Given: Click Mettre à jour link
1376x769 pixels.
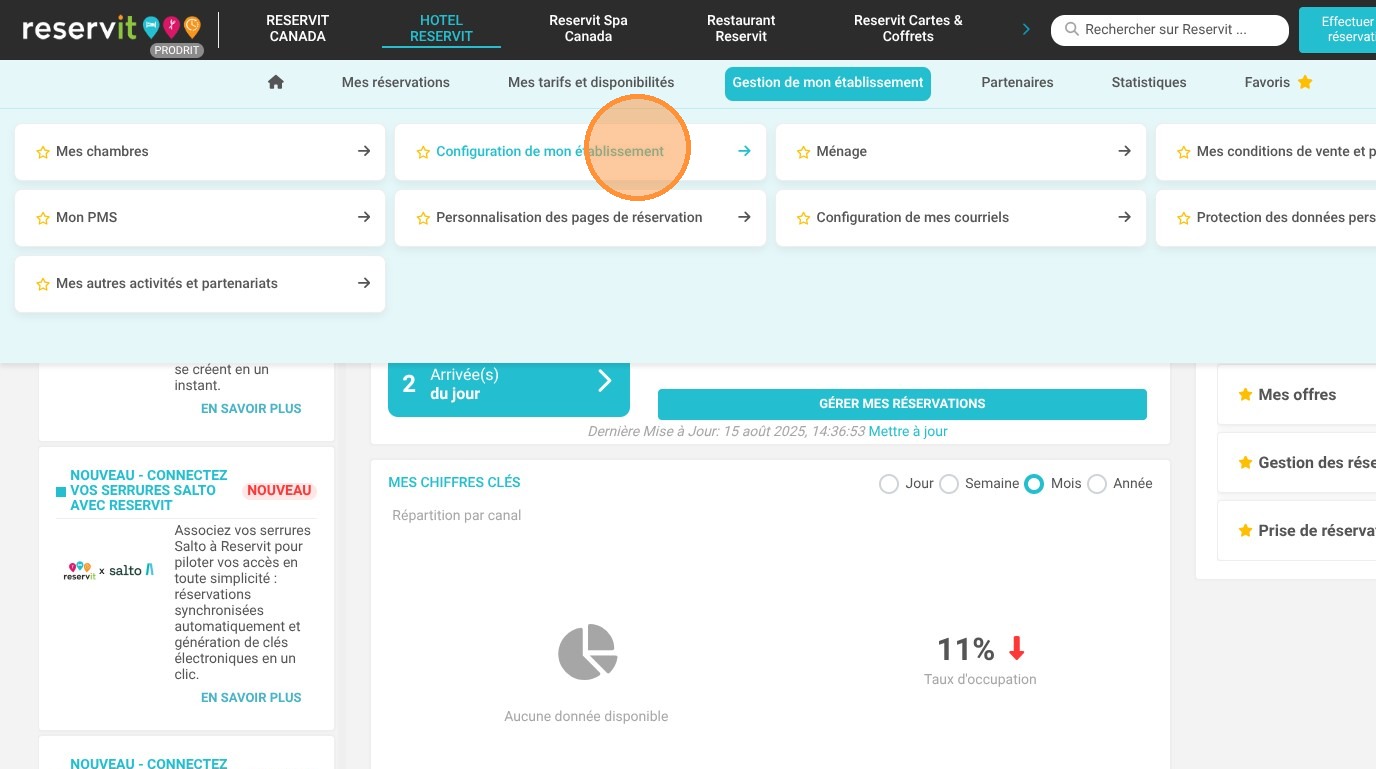Looking at the screenshot, I should click(908, 431).
